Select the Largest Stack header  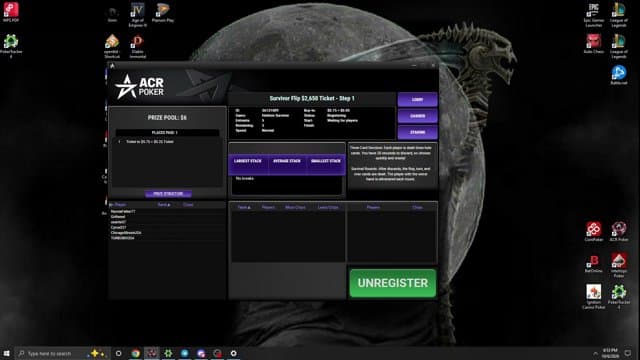[x=248, y=161]
